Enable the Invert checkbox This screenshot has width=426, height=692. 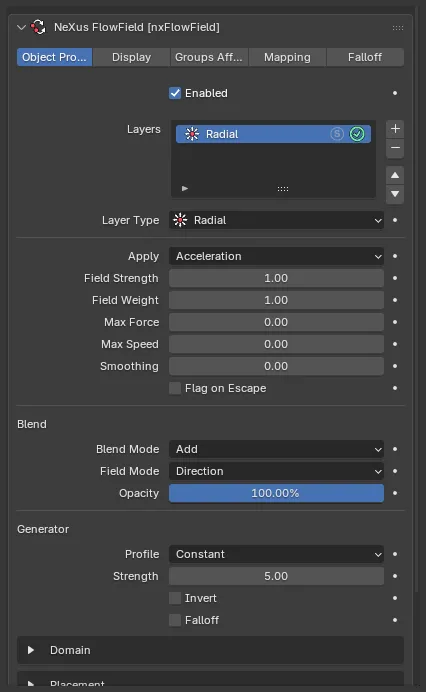[175, 598]
